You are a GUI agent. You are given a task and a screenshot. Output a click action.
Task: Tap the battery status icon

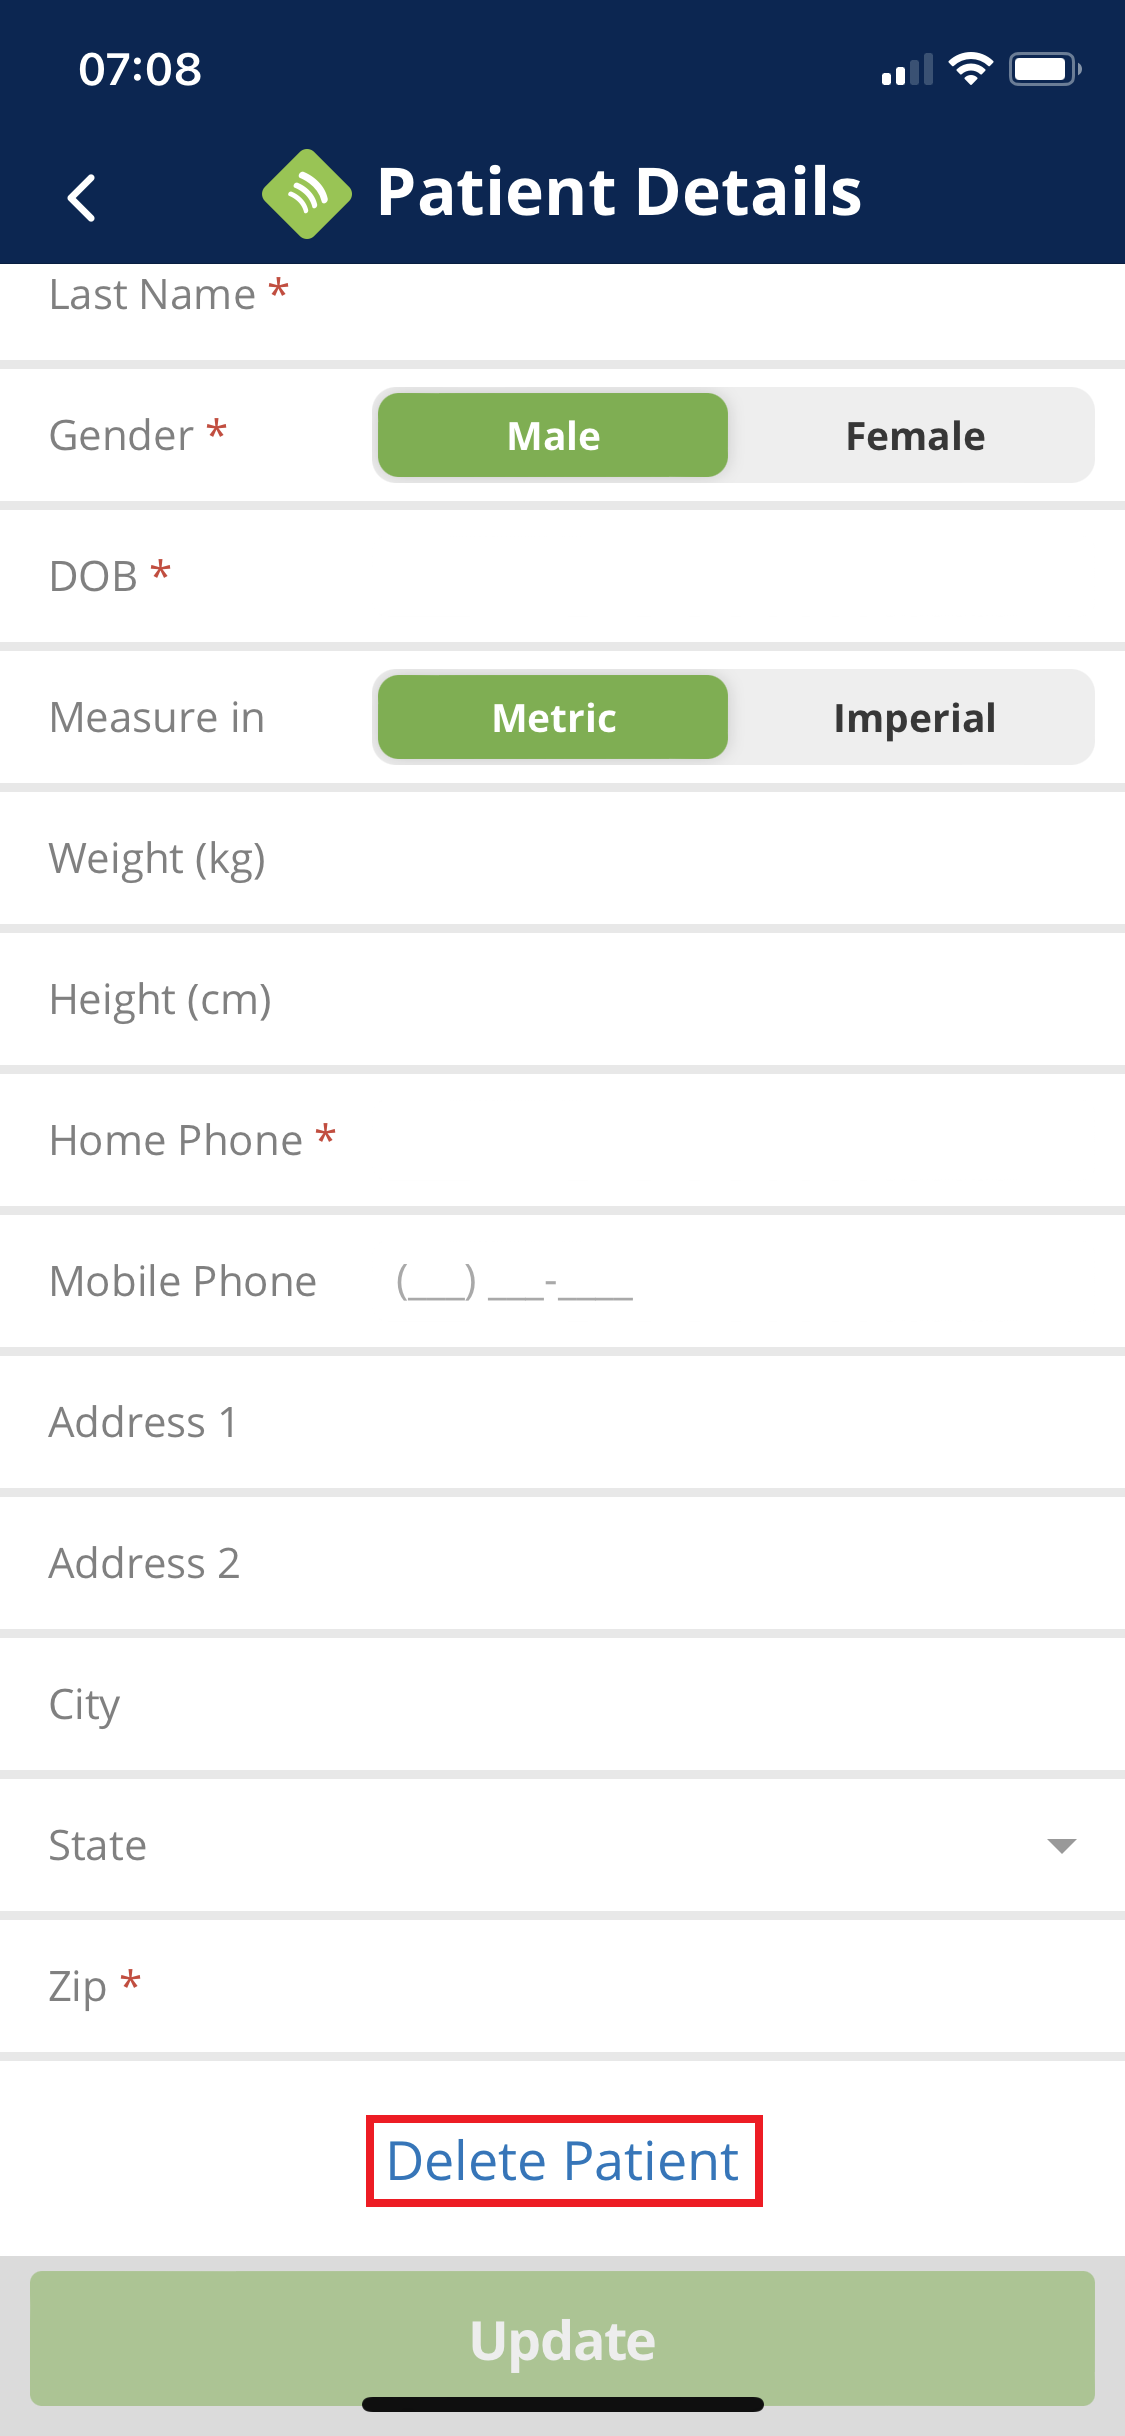click(1044, 69)
